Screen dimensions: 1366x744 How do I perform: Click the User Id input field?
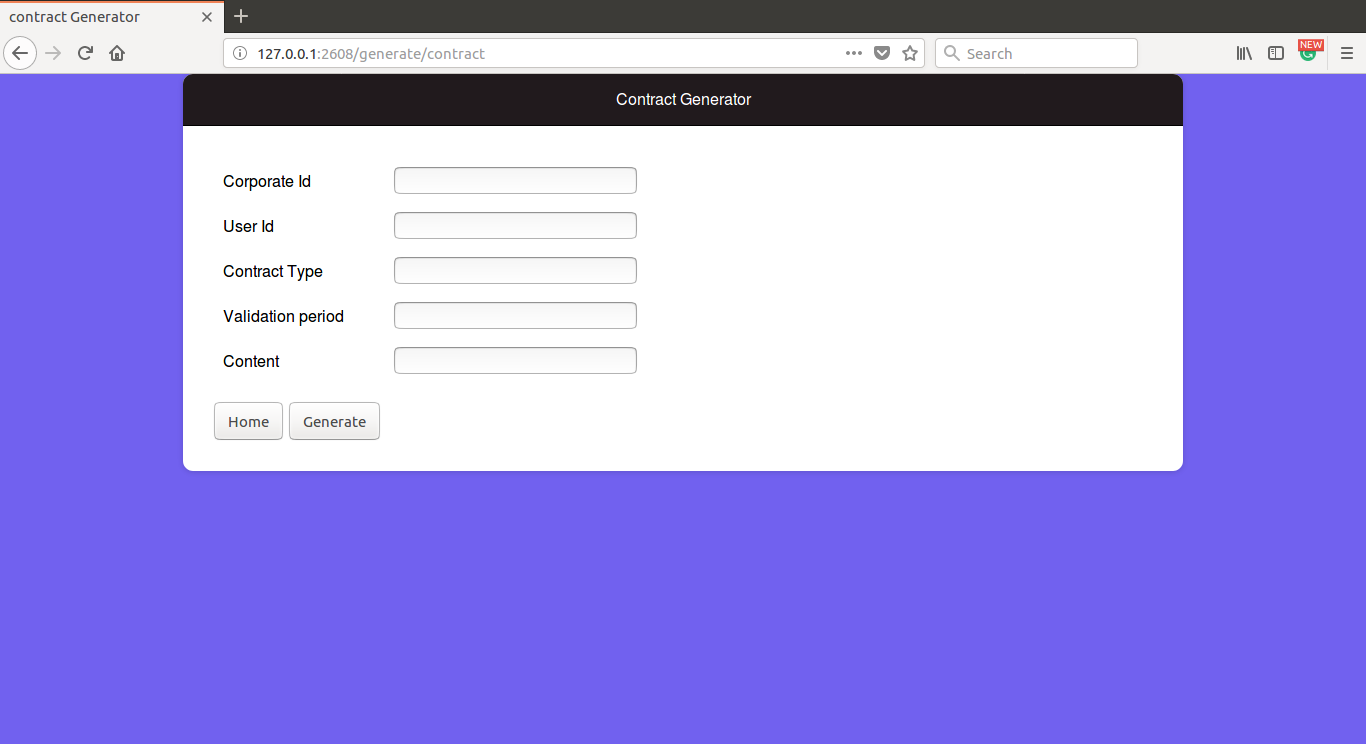point(515,226)
